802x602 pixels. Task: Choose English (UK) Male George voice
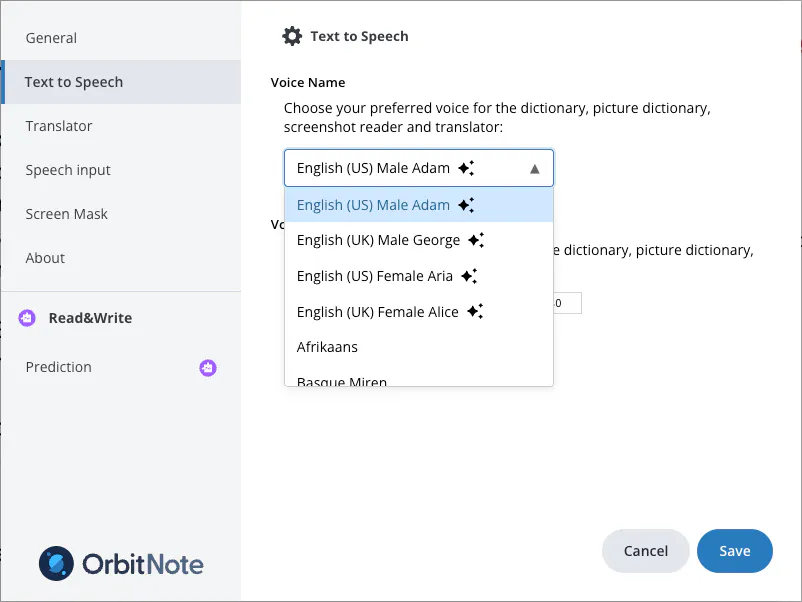click(419, 240)
